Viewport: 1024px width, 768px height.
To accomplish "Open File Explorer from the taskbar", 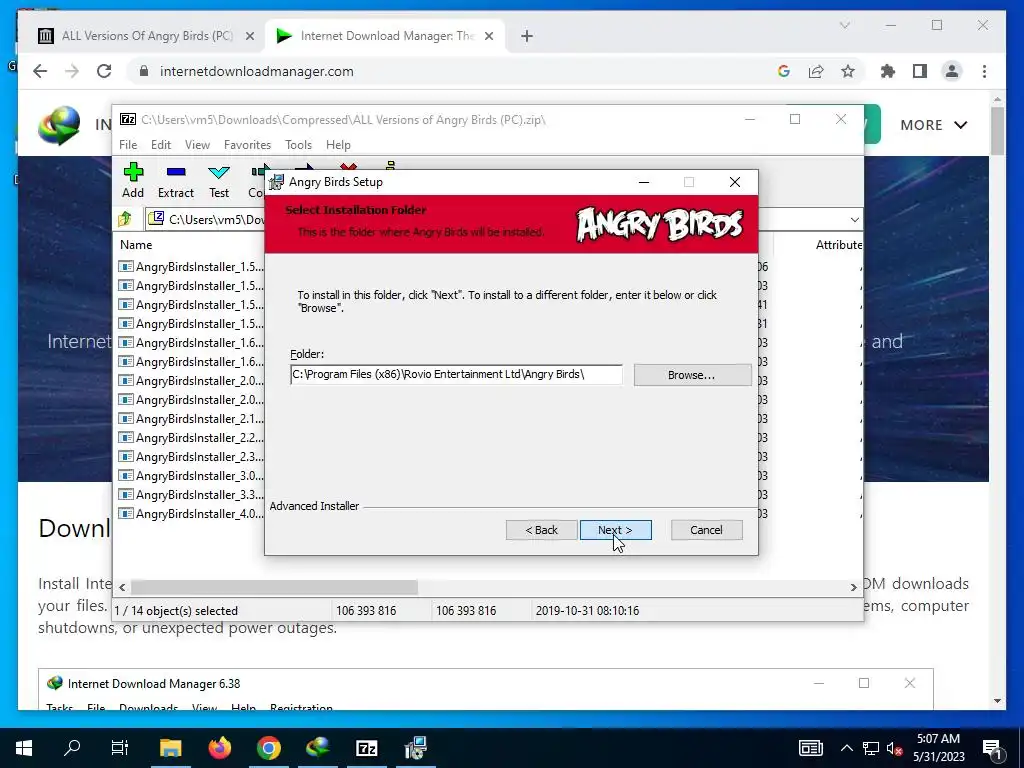I will 170,748.
